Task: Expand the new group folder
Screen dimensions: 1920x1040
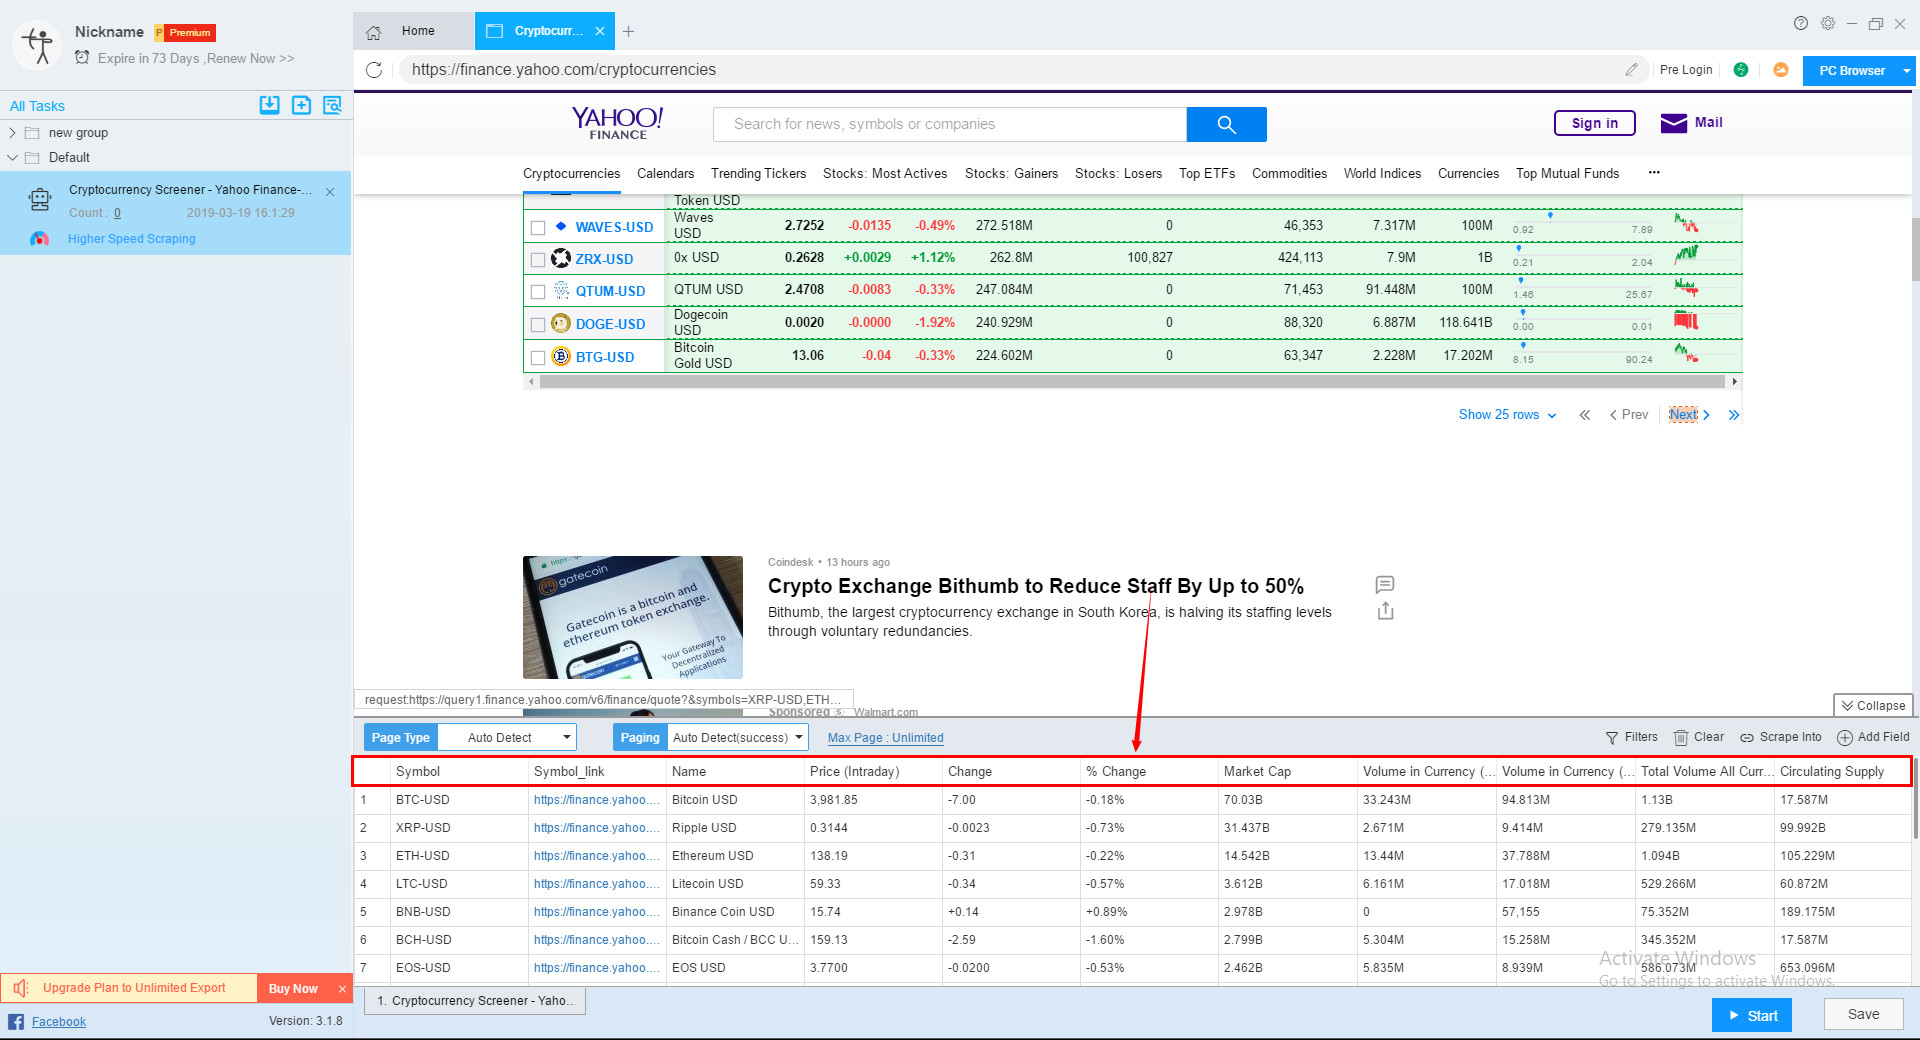Action: (x=12, y=133)
